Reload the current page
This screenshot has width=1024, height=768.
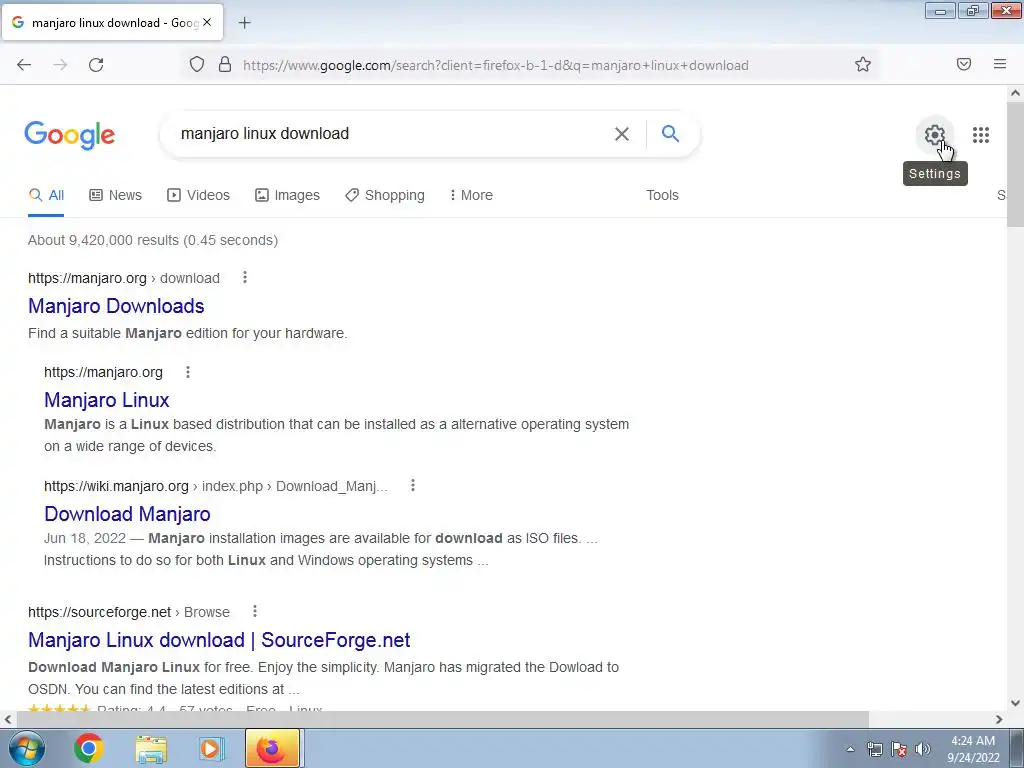96,65
